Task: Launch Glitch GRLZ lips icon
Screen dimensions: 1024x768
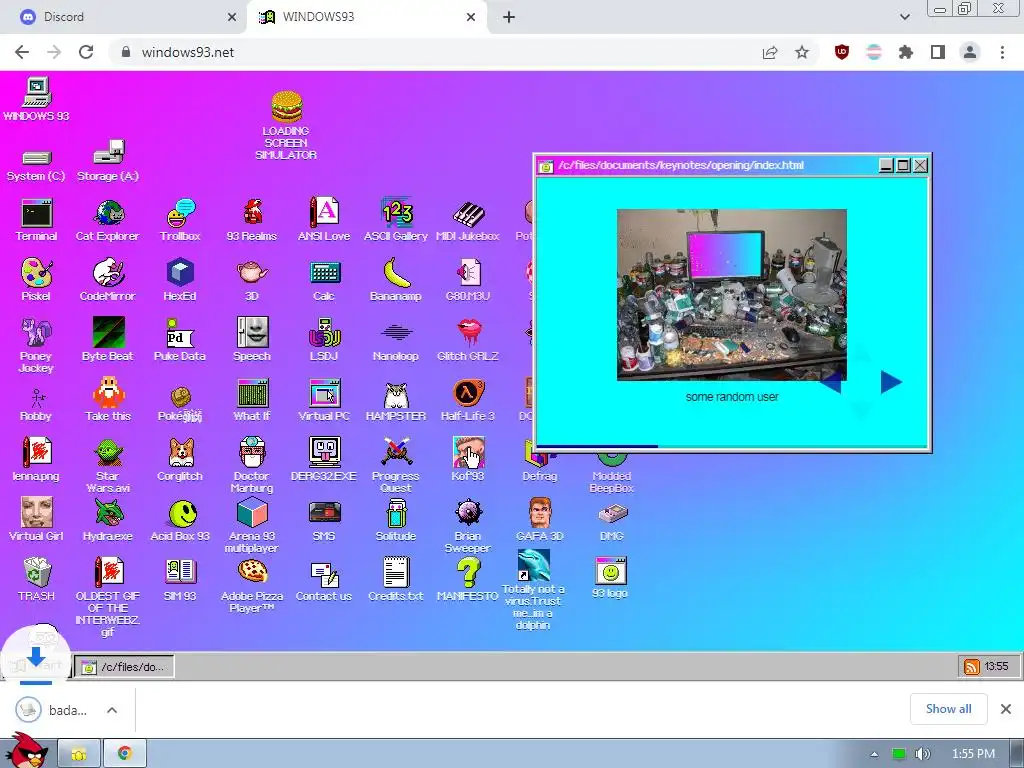Action: (x=468, y=332)
